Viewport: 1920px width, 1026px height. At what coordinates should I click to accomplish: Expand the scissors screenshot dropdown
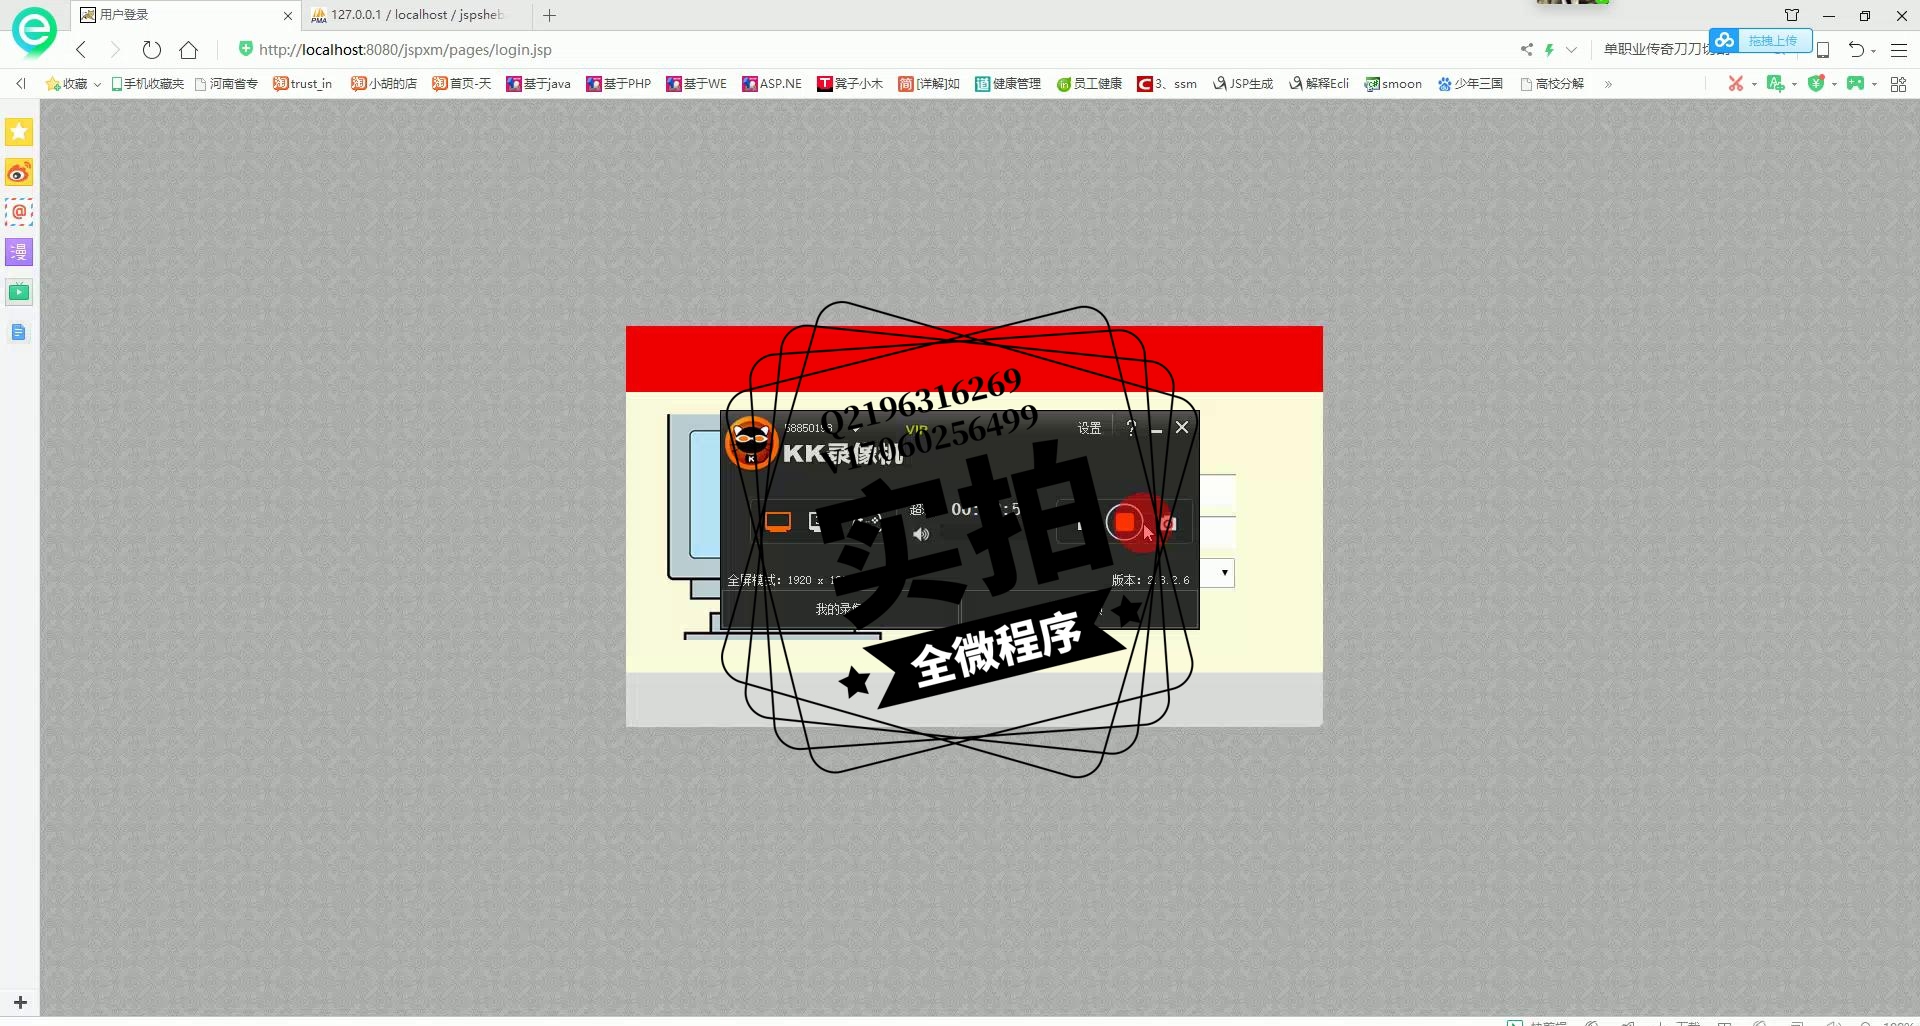tap(1754, 85)
